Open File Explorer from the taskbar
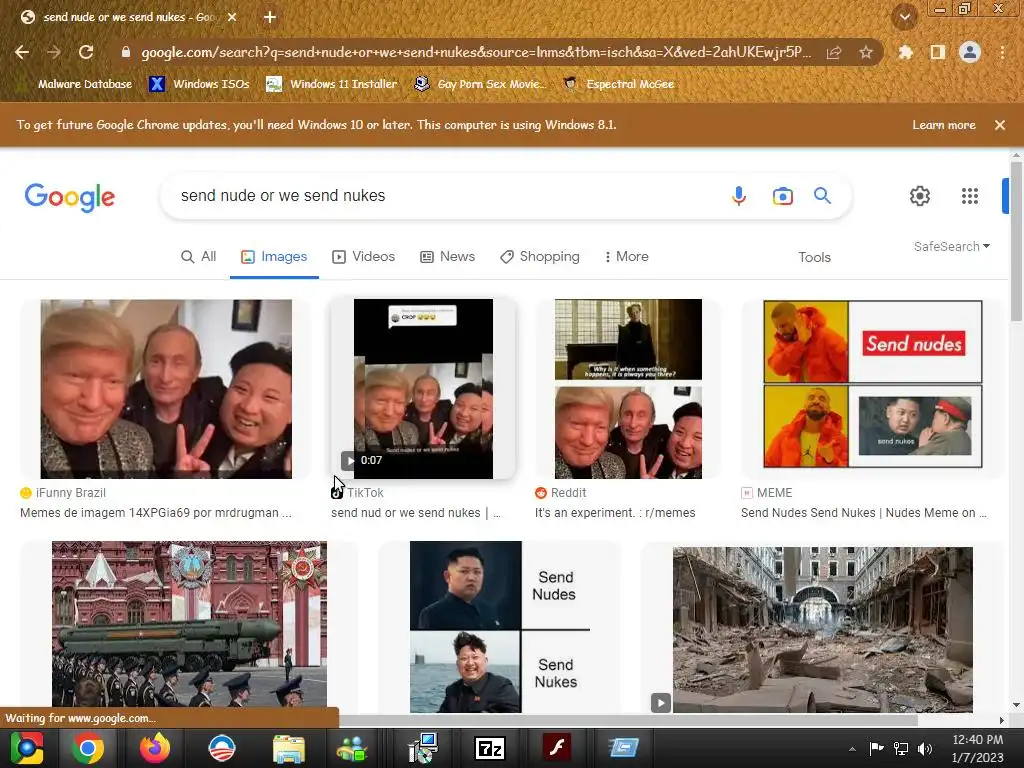The width and height of the screenshot is (1024, 768). click(x=289, y=749)
